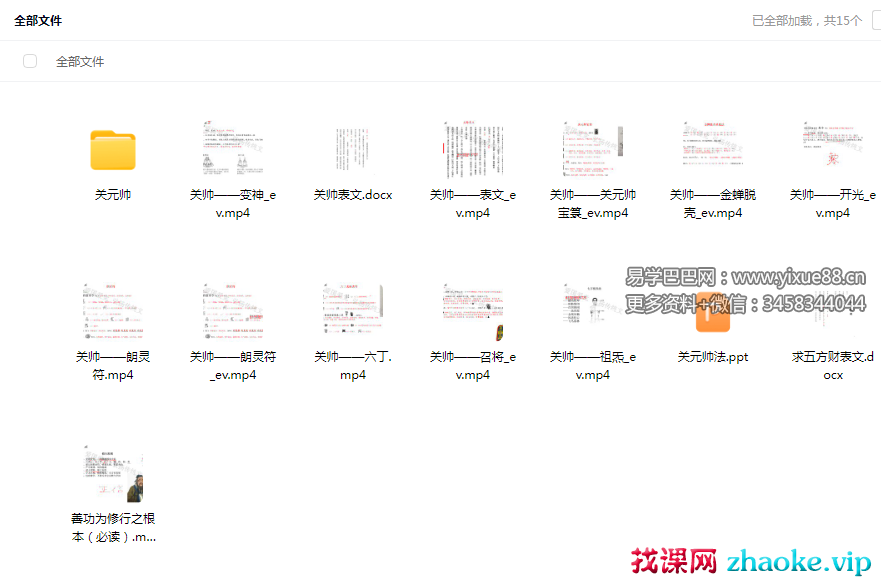Open the 关帅——表文_ev.mp4 video thumbnail
881x580 pixels.
pos(473,150)
